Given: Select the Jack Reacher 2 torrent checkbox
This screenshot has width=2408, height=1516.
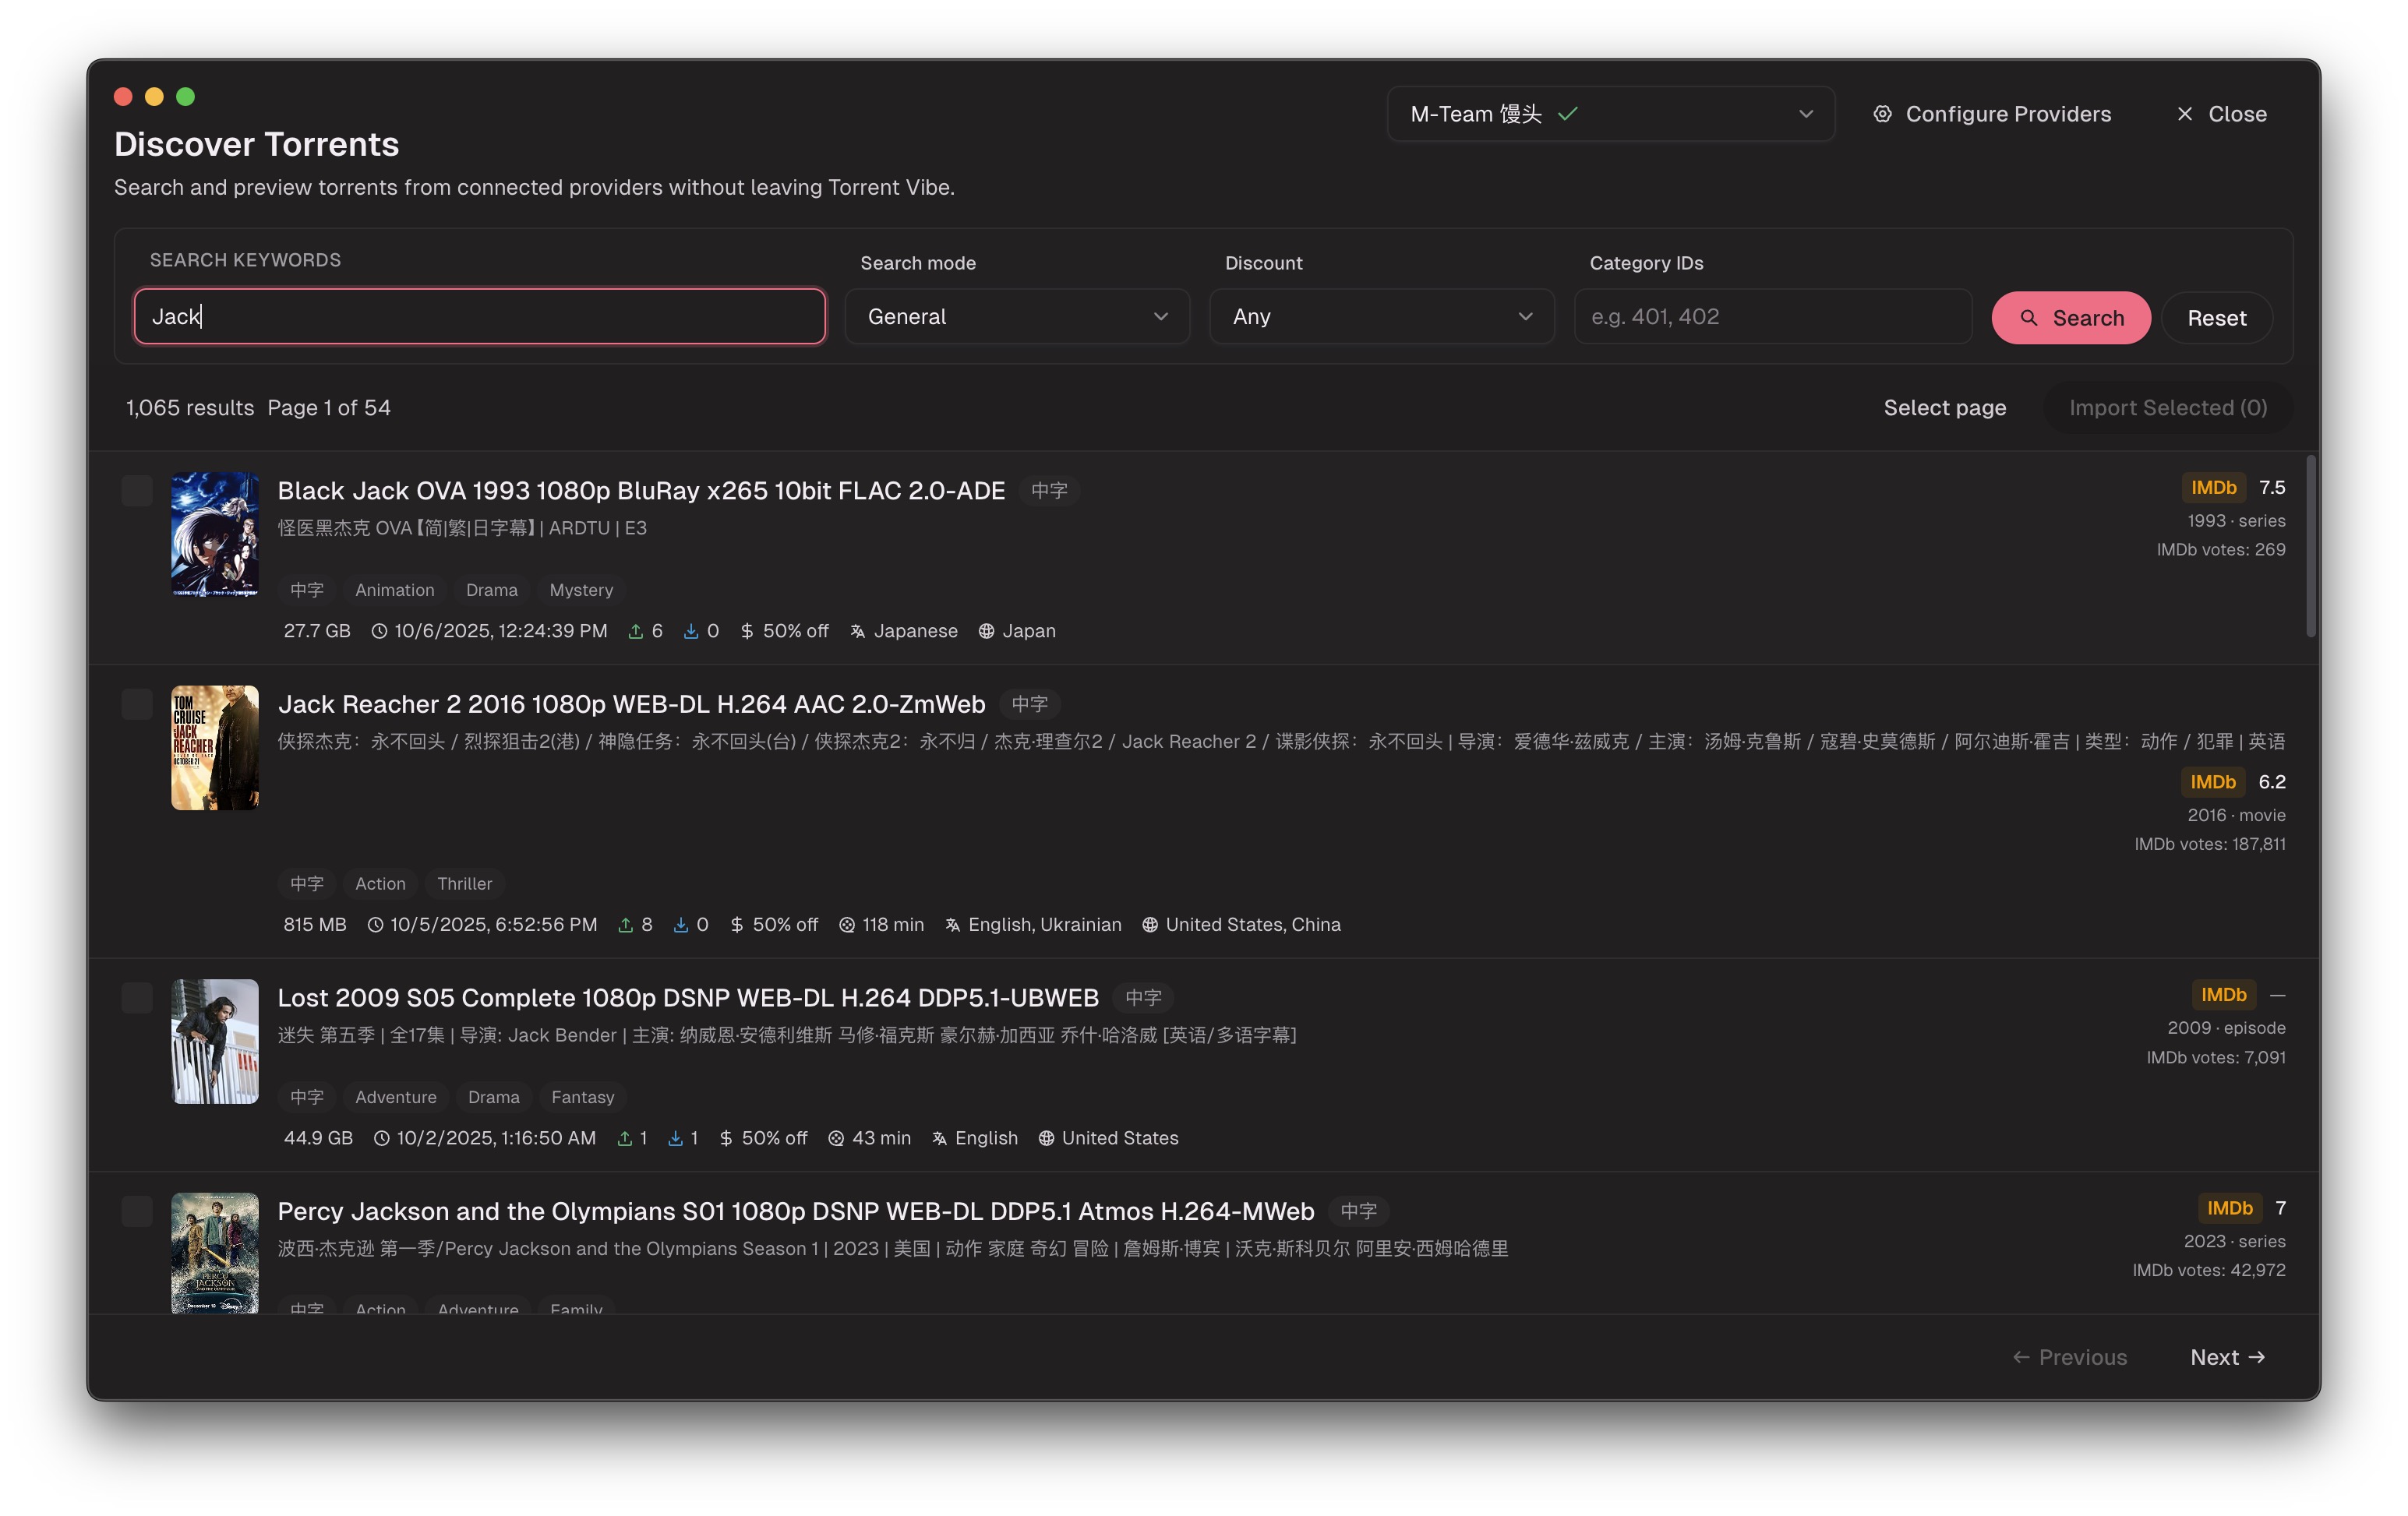Looking at the screenshot, I should click(x=137, y=704).
